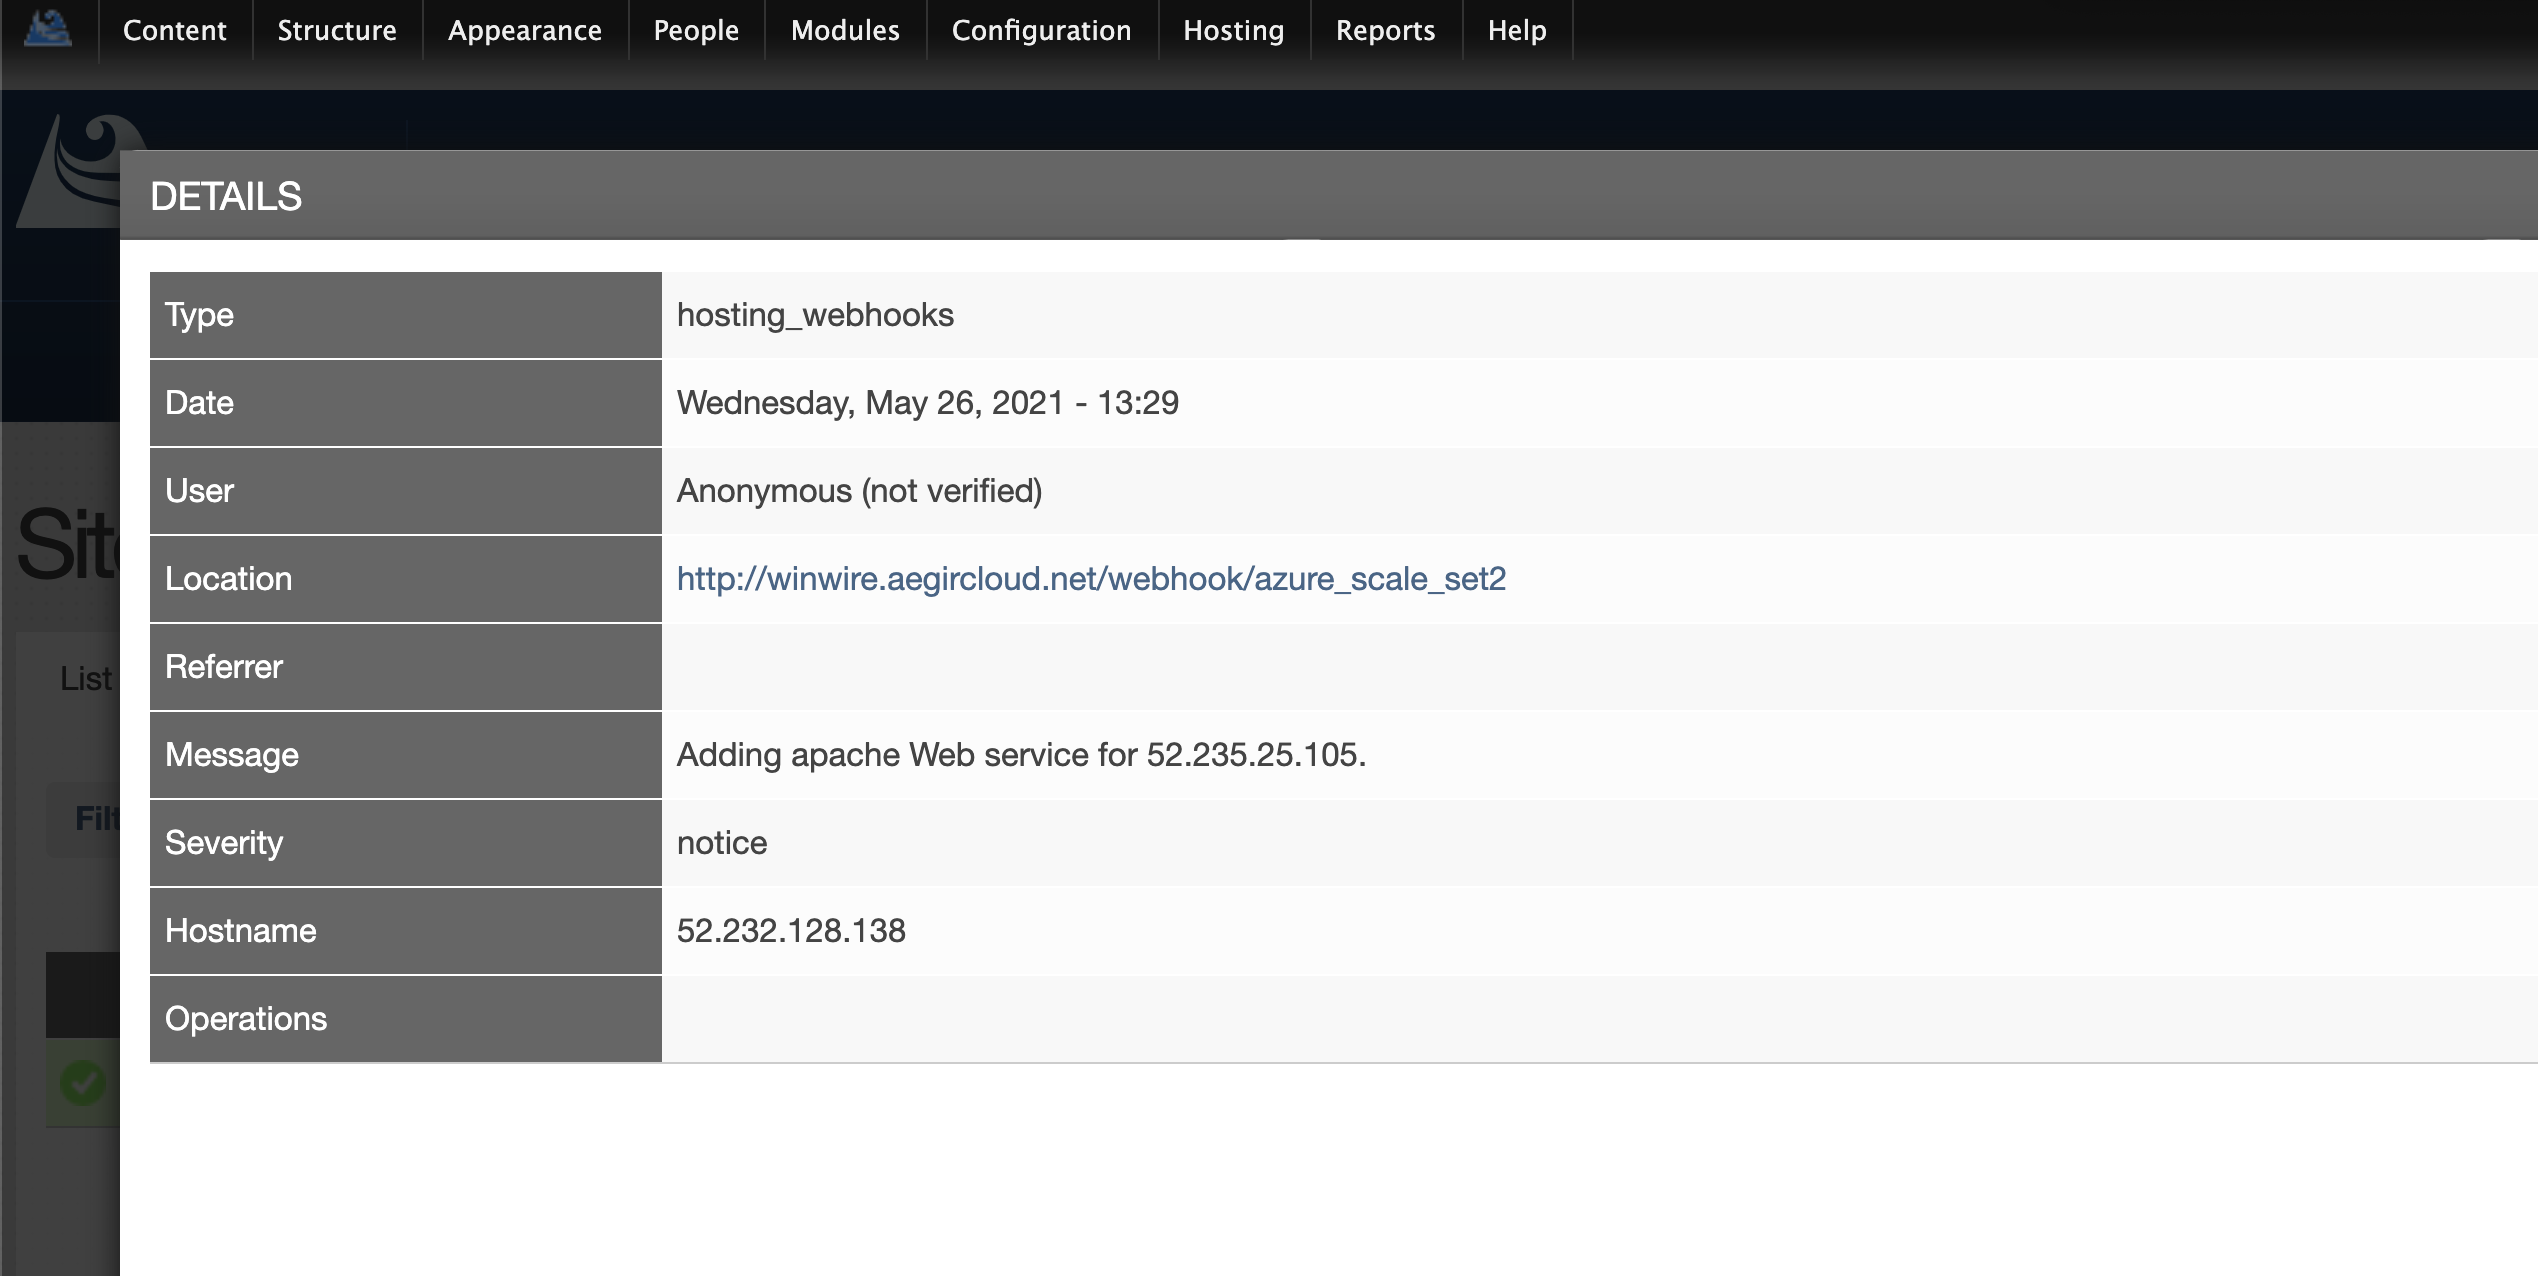This screenshot has width=2538, height=1276.
Task: Open the azure_scale_set2 webhook URL
Action: [1092, 576]
